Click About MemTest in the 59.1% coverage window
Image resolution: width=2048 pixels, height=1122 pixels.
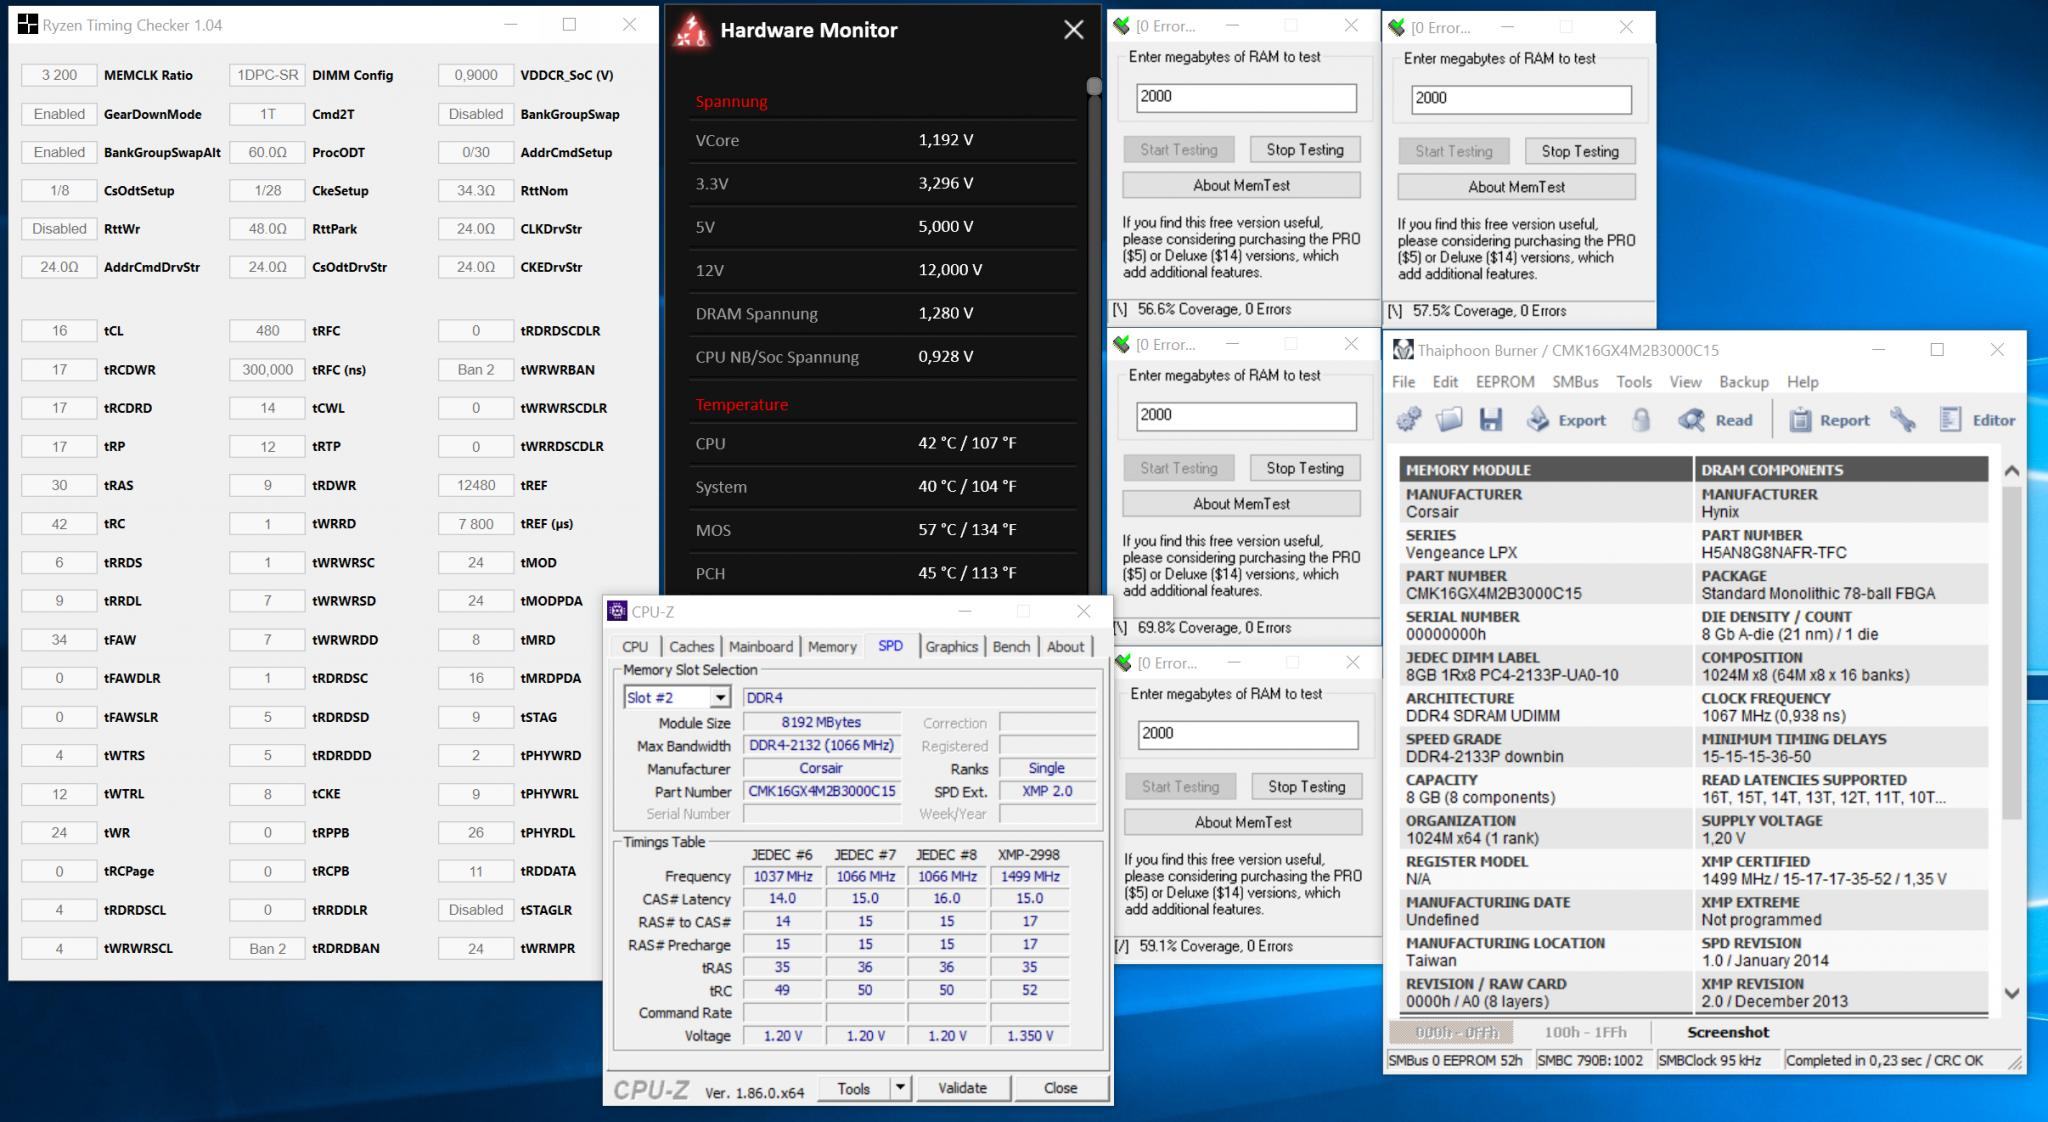point(1242,822)
